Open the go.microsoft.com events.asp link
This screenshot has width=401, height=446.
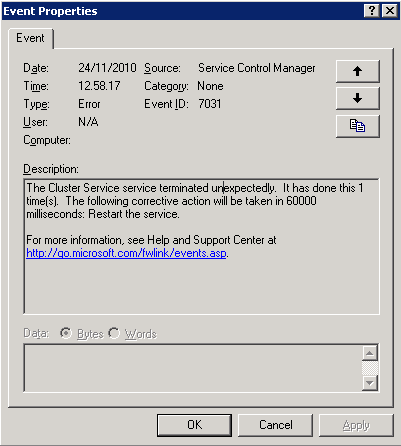pos(126,253)
